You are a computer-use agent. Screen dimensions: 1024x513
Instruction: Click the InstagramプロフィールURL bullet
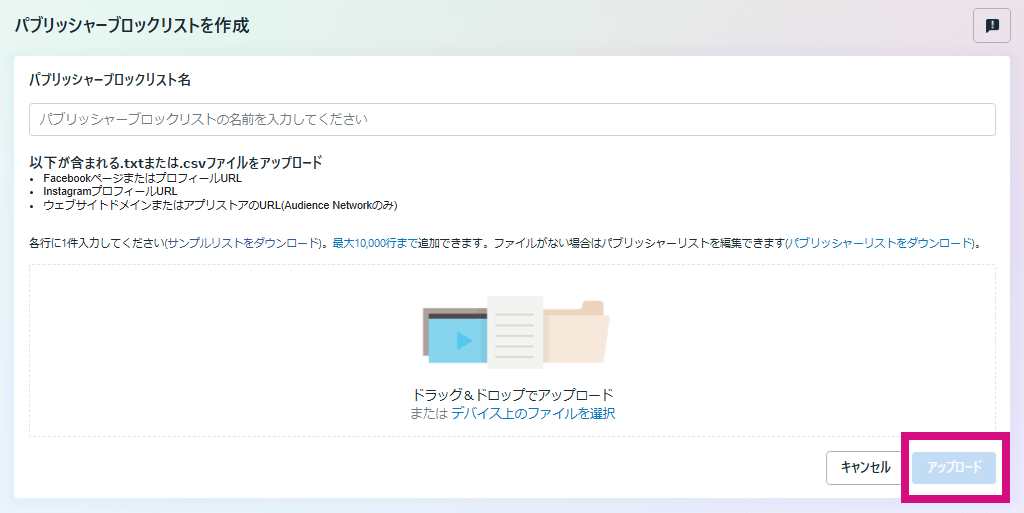(x=110, y=191)
